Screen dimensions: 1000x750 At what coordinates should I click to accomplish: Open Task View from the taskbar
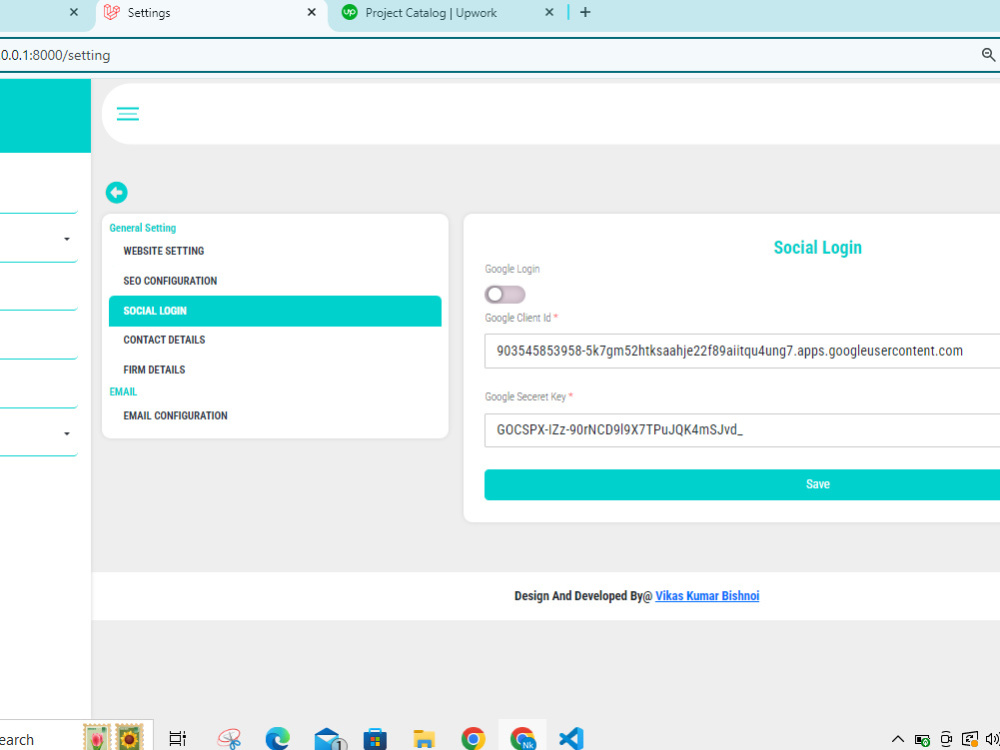coord(178,739)
